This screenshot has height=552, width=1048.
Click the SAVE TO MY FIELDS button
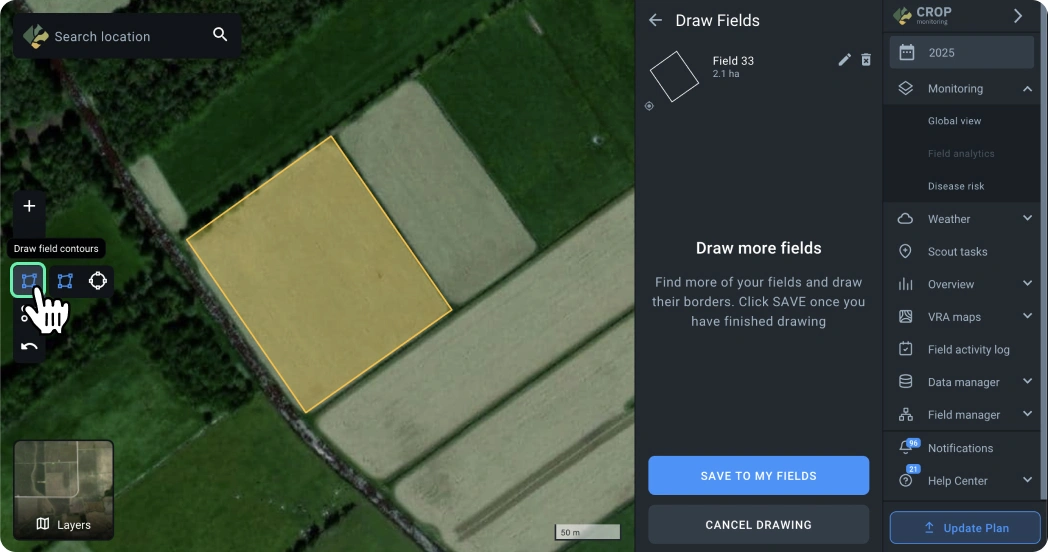758,476
